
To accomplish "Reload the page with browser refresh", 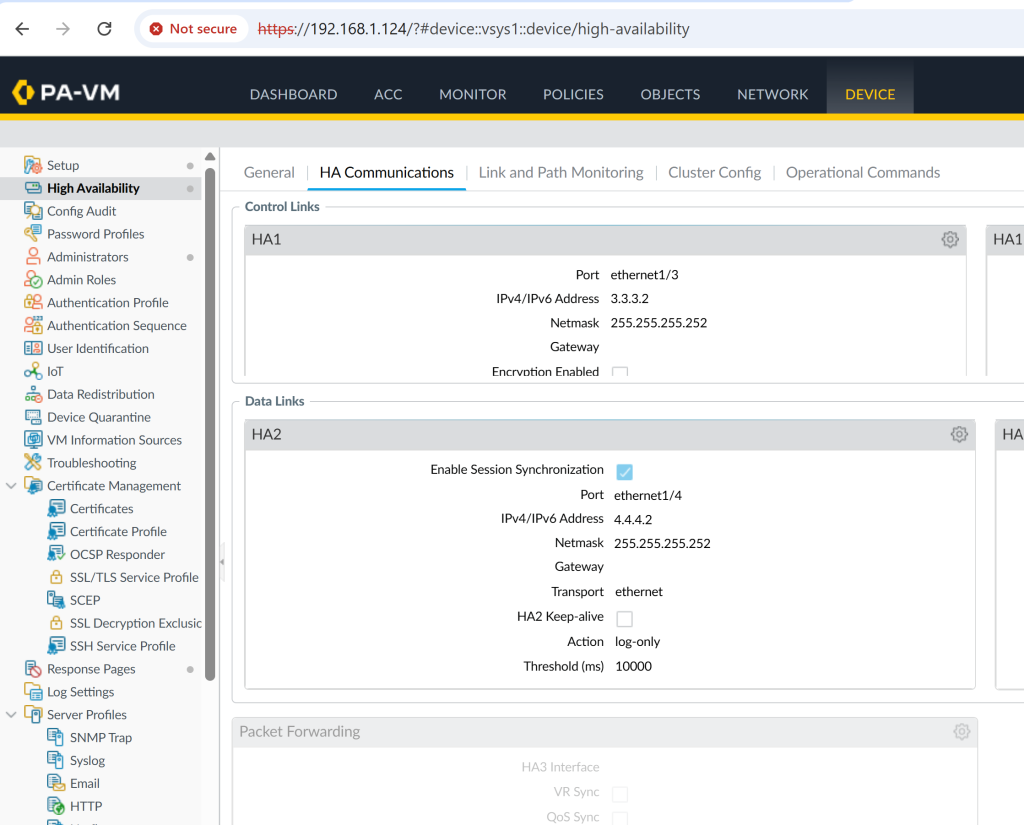I will point(104,29).
